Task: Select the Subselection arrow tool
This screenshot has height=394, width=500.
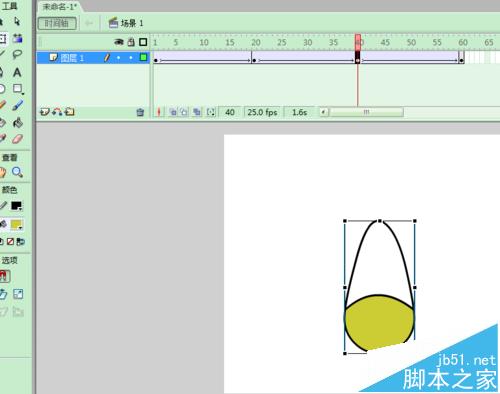Action: (x=17, y=22)
